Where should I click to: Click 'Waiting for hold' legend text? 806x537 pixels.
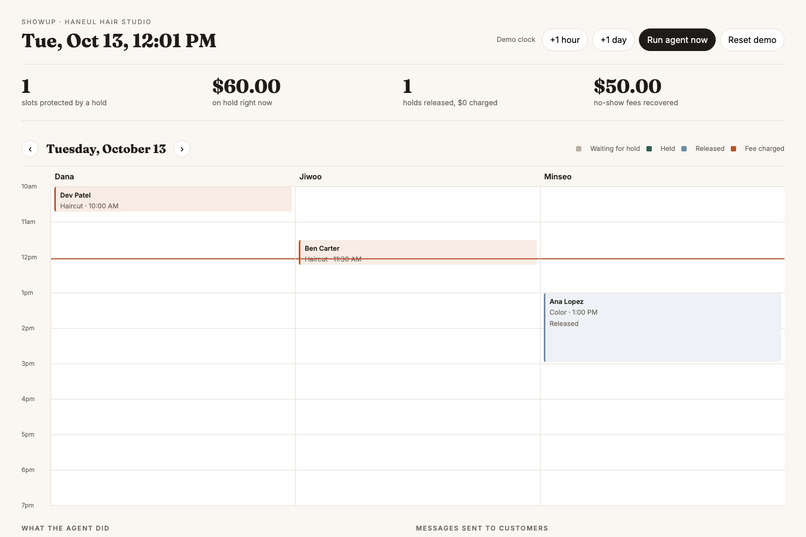[x=615, y=149]
